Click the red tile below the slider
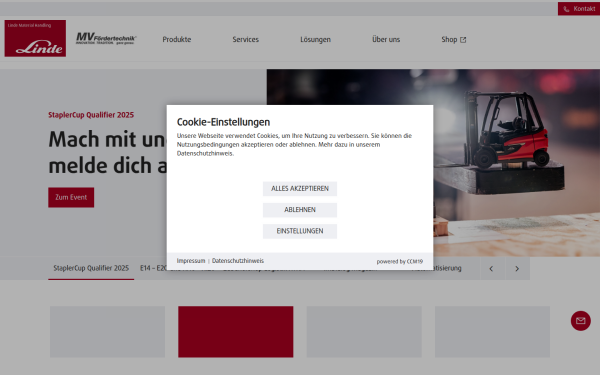This screenshot has height=375, width=600. coord(236,332)
